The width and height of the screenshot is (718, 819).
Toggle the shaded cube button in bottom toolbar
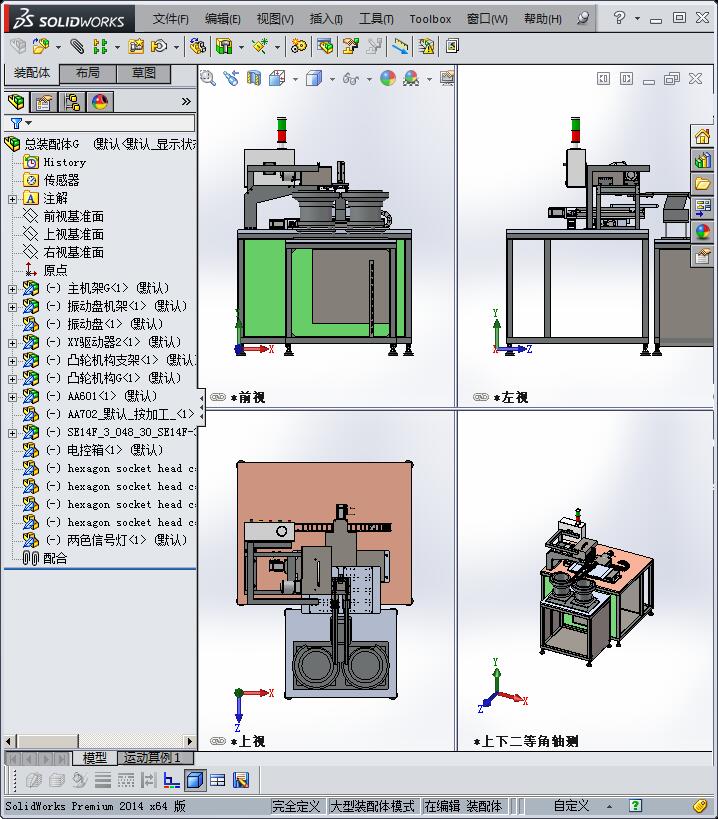[195, 780]
